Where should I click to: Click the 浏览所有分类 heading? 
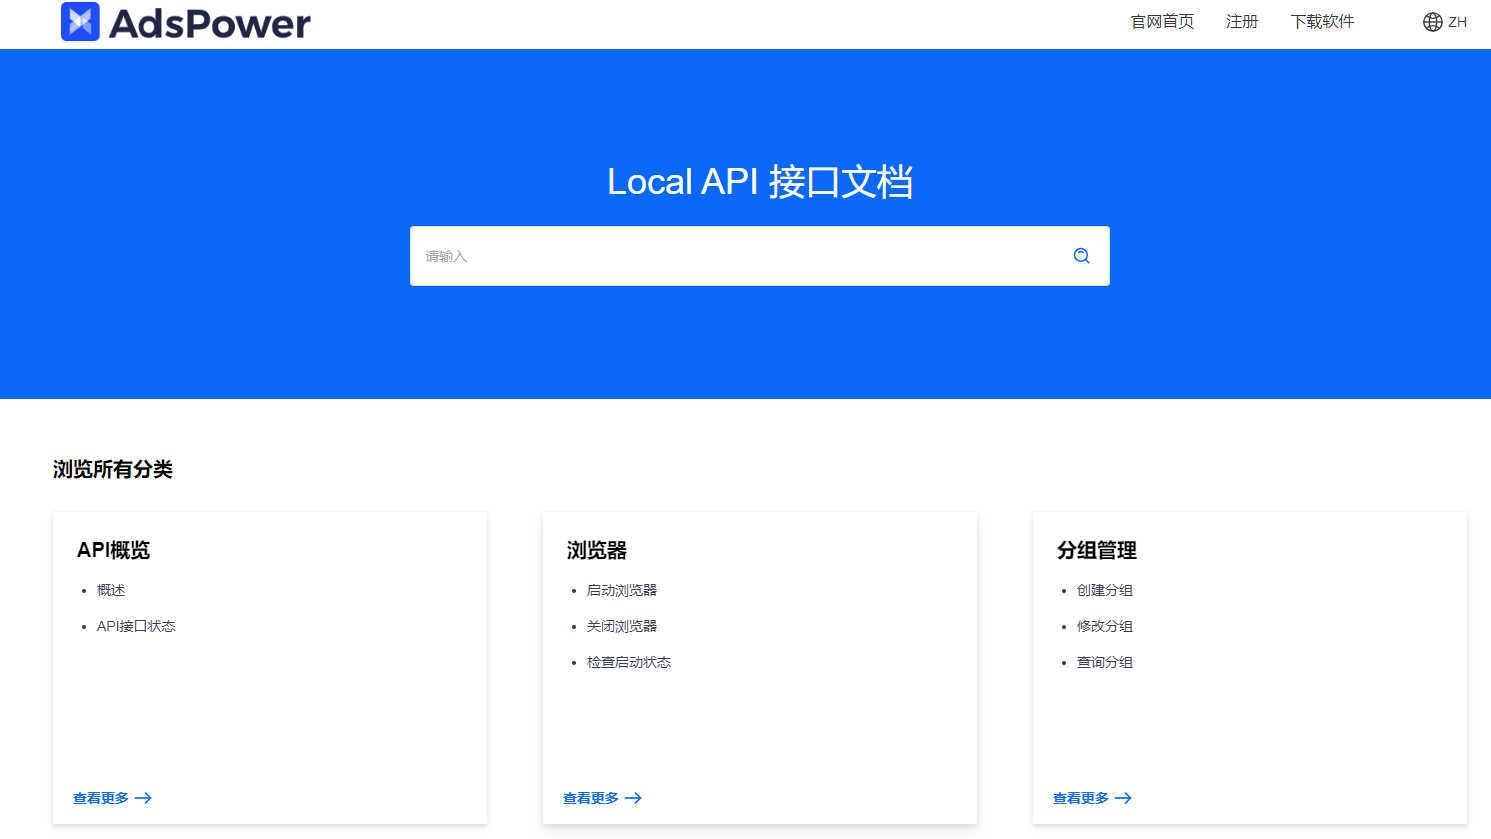[x=113, y=469]
